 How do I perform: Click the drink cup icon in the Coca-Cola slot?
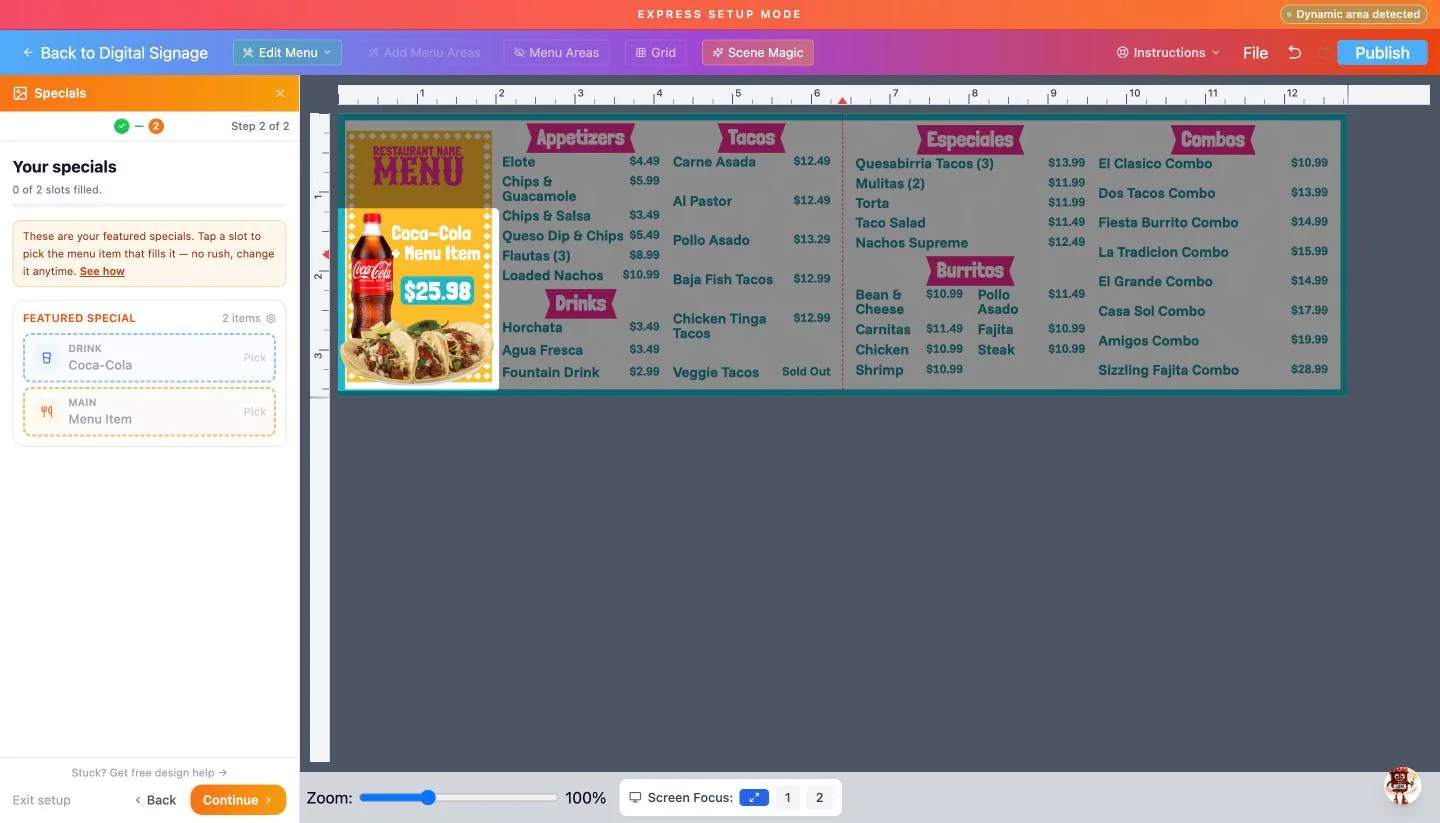(46, 357)
